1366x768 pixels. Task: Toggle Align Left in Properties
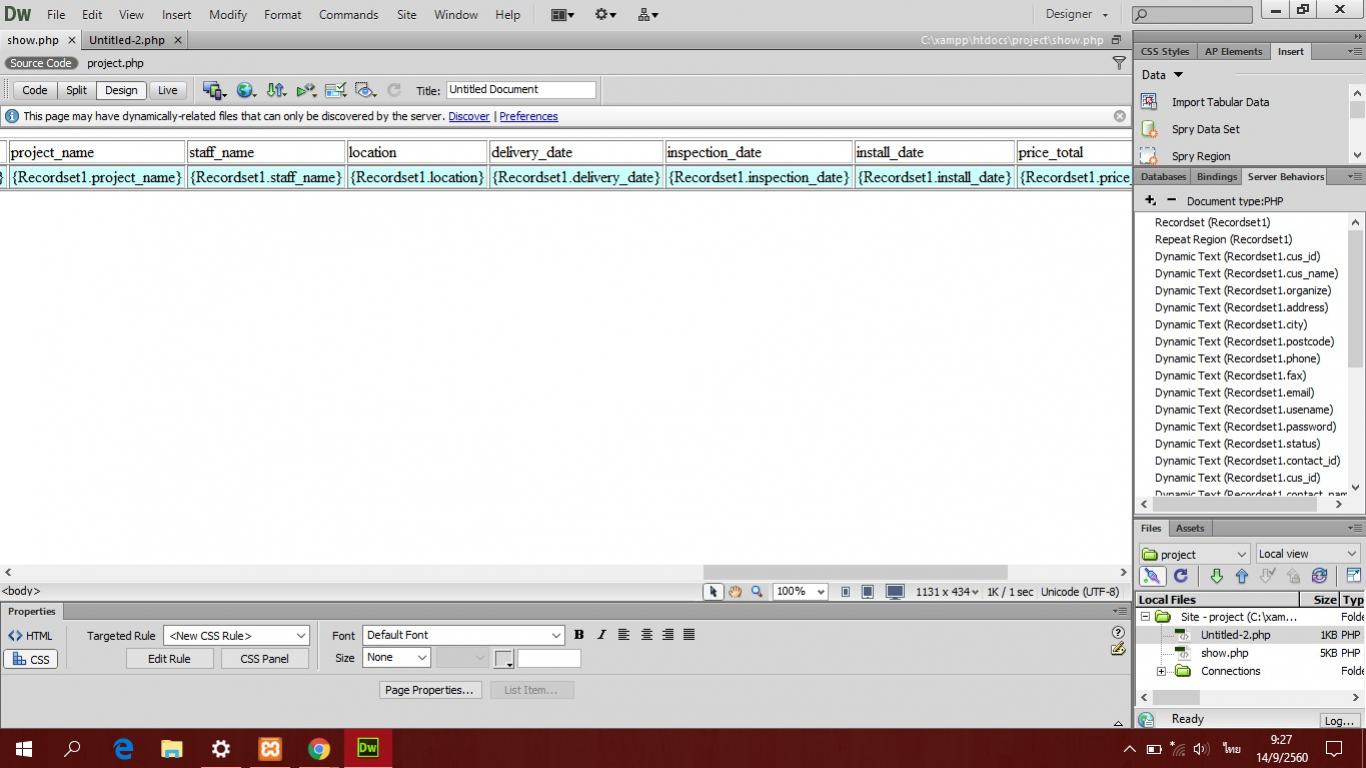click(x=624, y=635)
